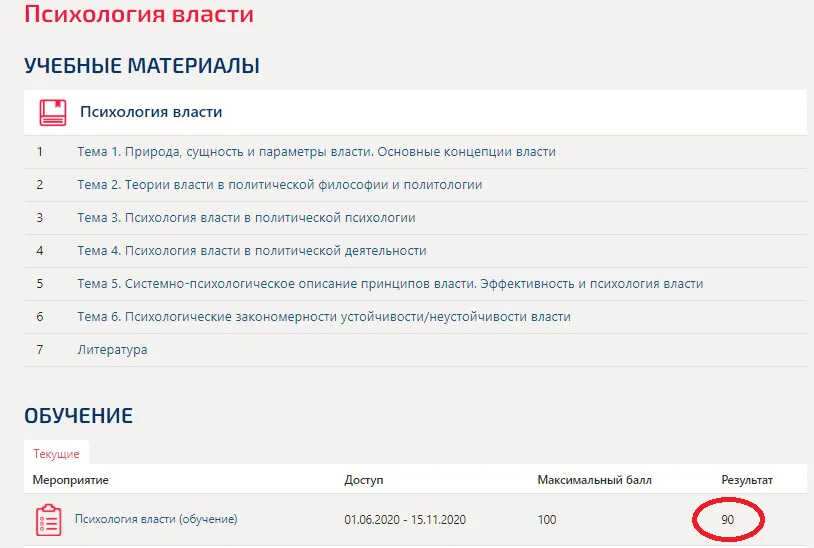This screenshot has width=814, height=548.
Task: Click row number 6 in materials list
Action: pos(39,317)
